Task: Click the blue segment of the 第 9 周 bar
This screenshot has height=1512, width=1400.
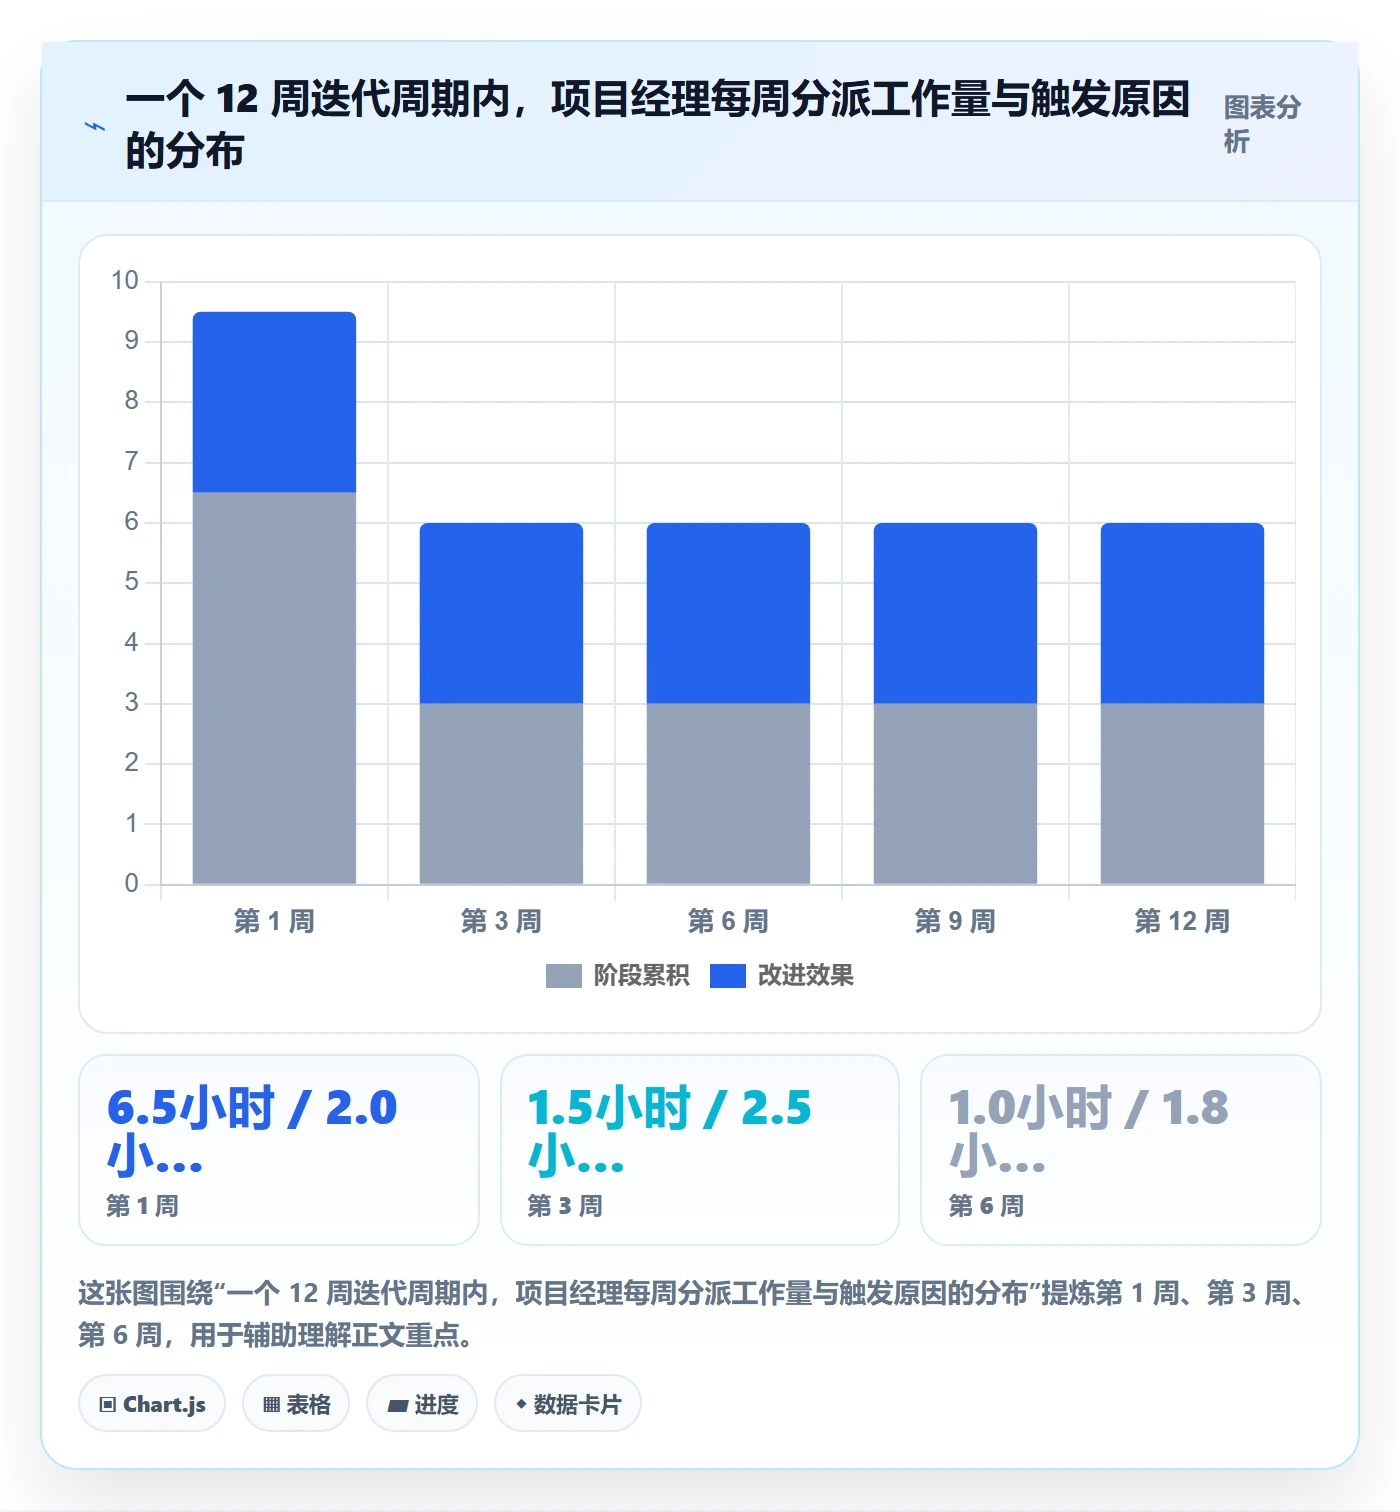Action: (955, 613)
